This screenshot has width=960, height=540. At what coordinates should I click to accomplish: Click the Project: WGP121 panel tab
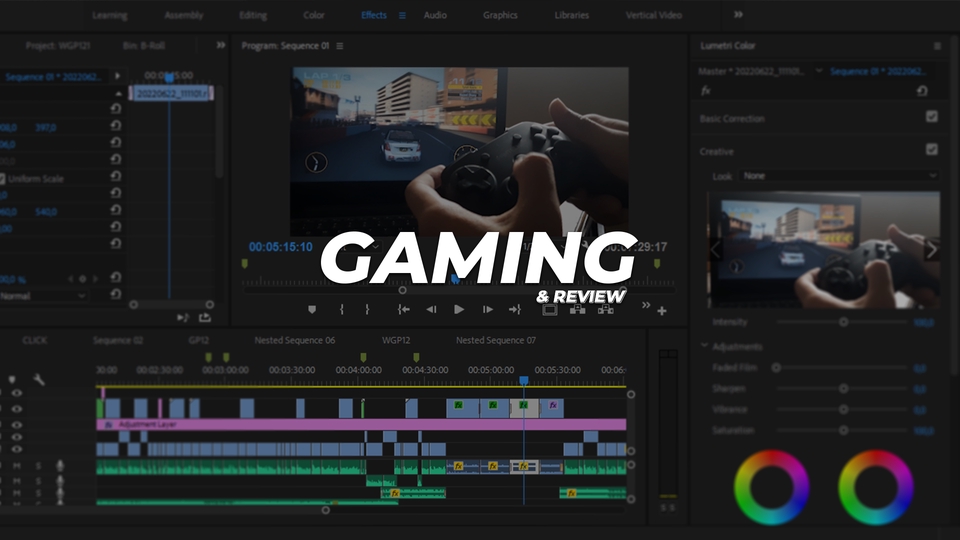(x=58, y=46)
